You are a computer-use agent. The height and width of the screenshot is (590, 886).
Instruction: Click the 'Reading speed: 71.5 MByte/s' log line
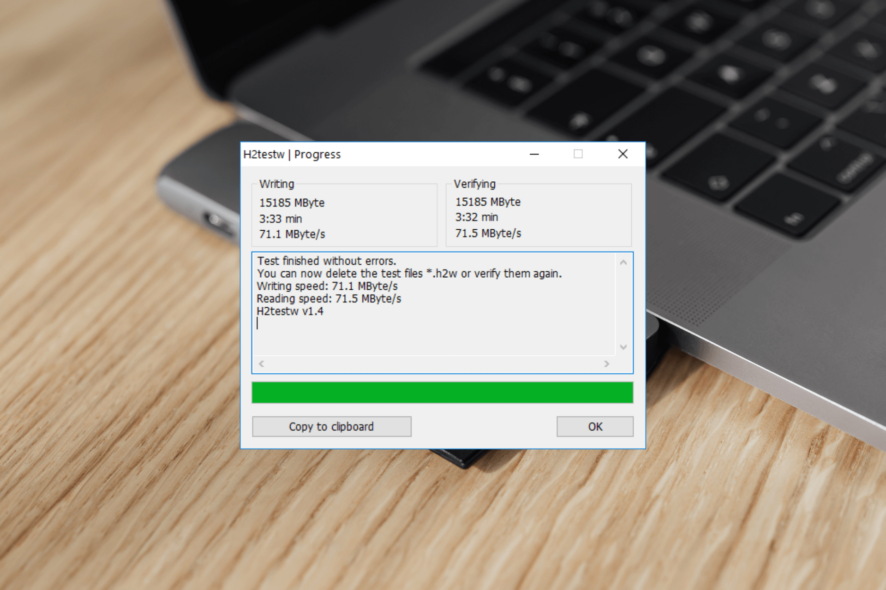click(x=329, y=298)
